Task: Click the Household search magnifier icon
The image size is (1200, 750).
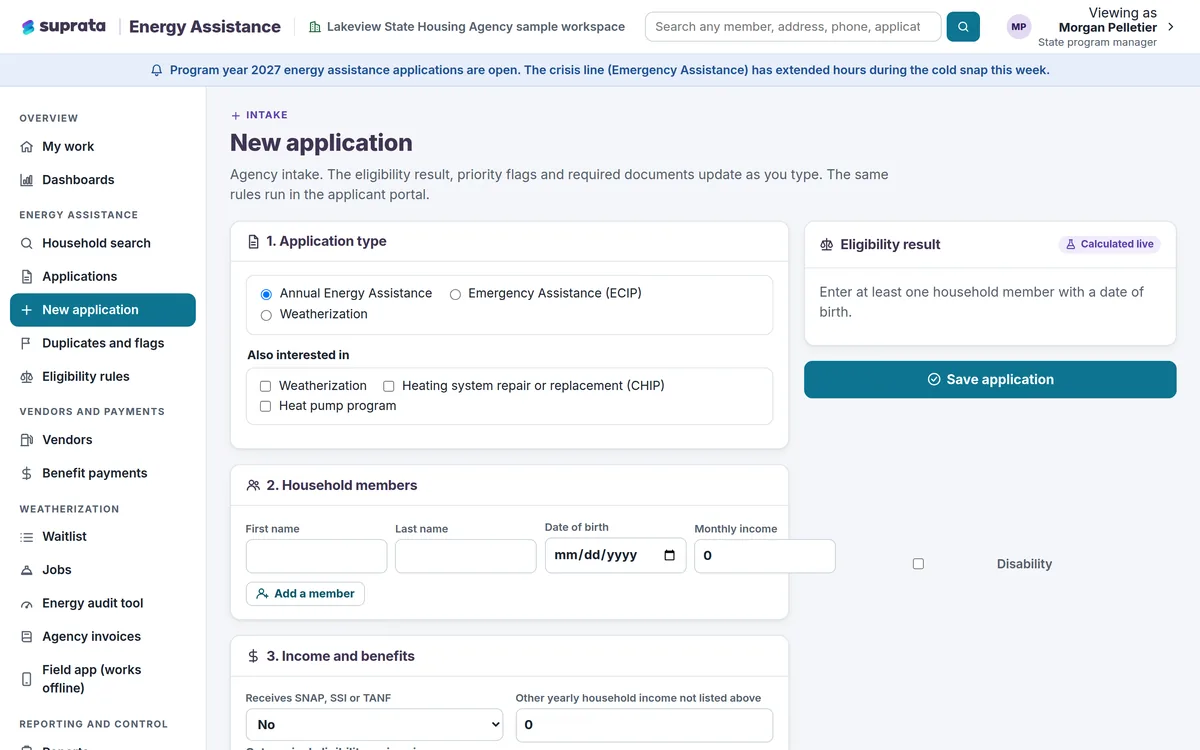Action: coord(27,243)
